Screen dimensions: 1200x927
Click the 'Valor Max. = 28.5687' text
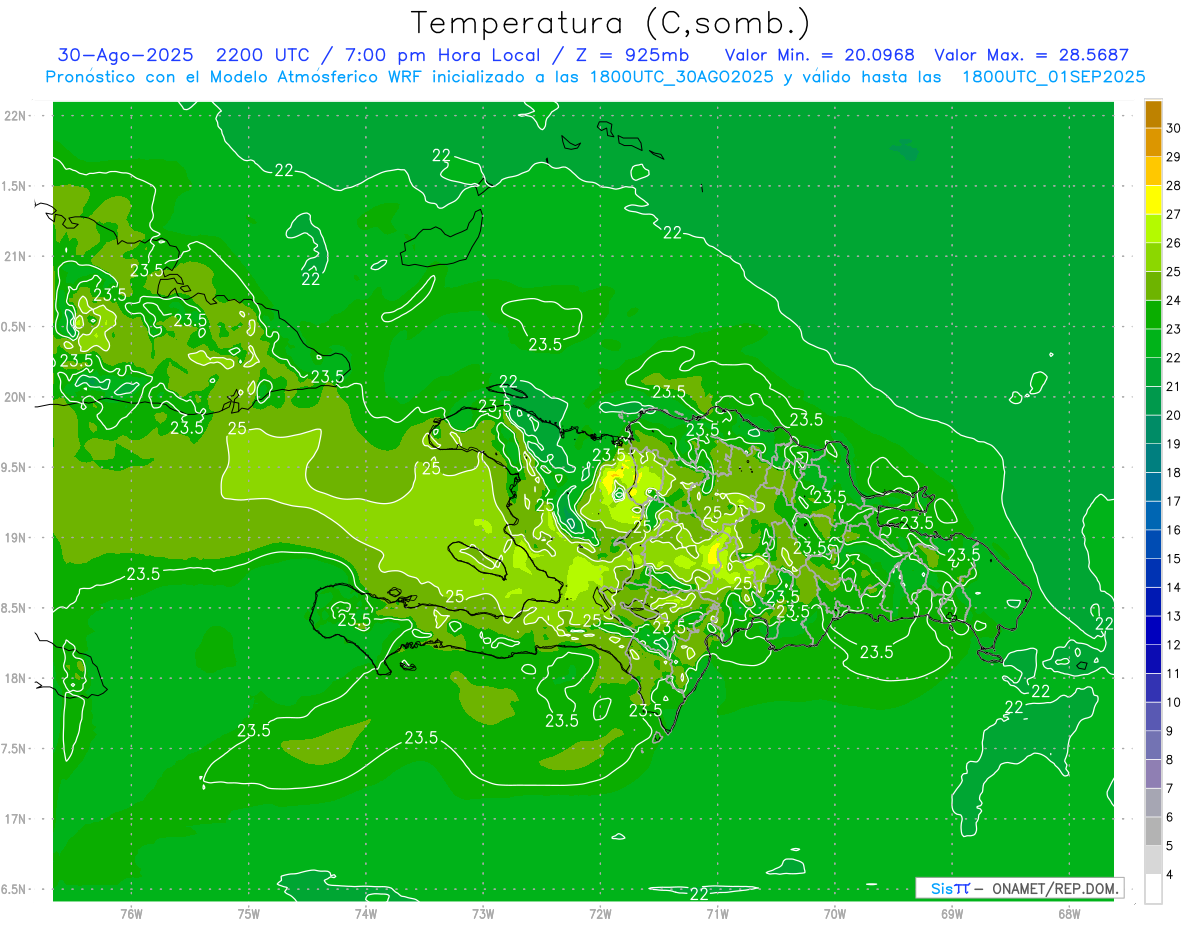pos(1031,55)
